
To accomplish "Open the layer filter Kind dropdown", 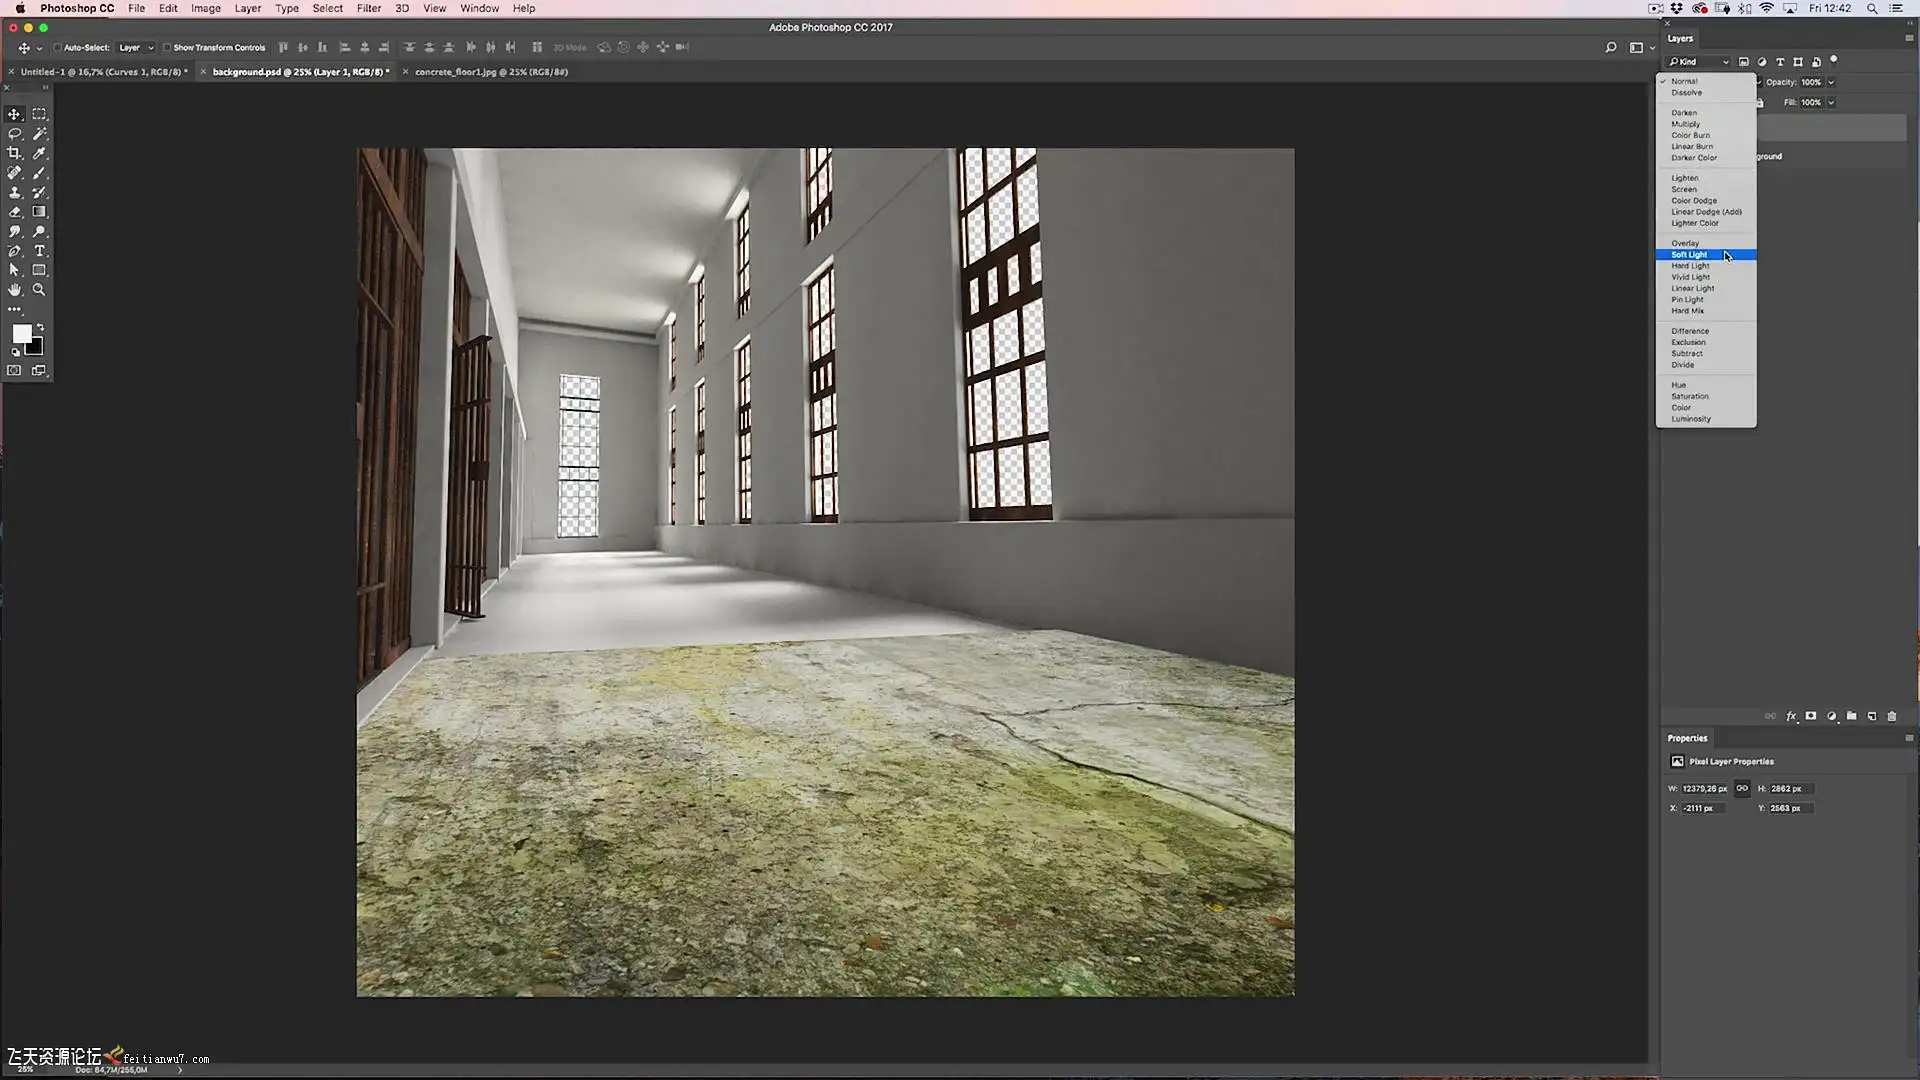I will (x=1699, y=62).
